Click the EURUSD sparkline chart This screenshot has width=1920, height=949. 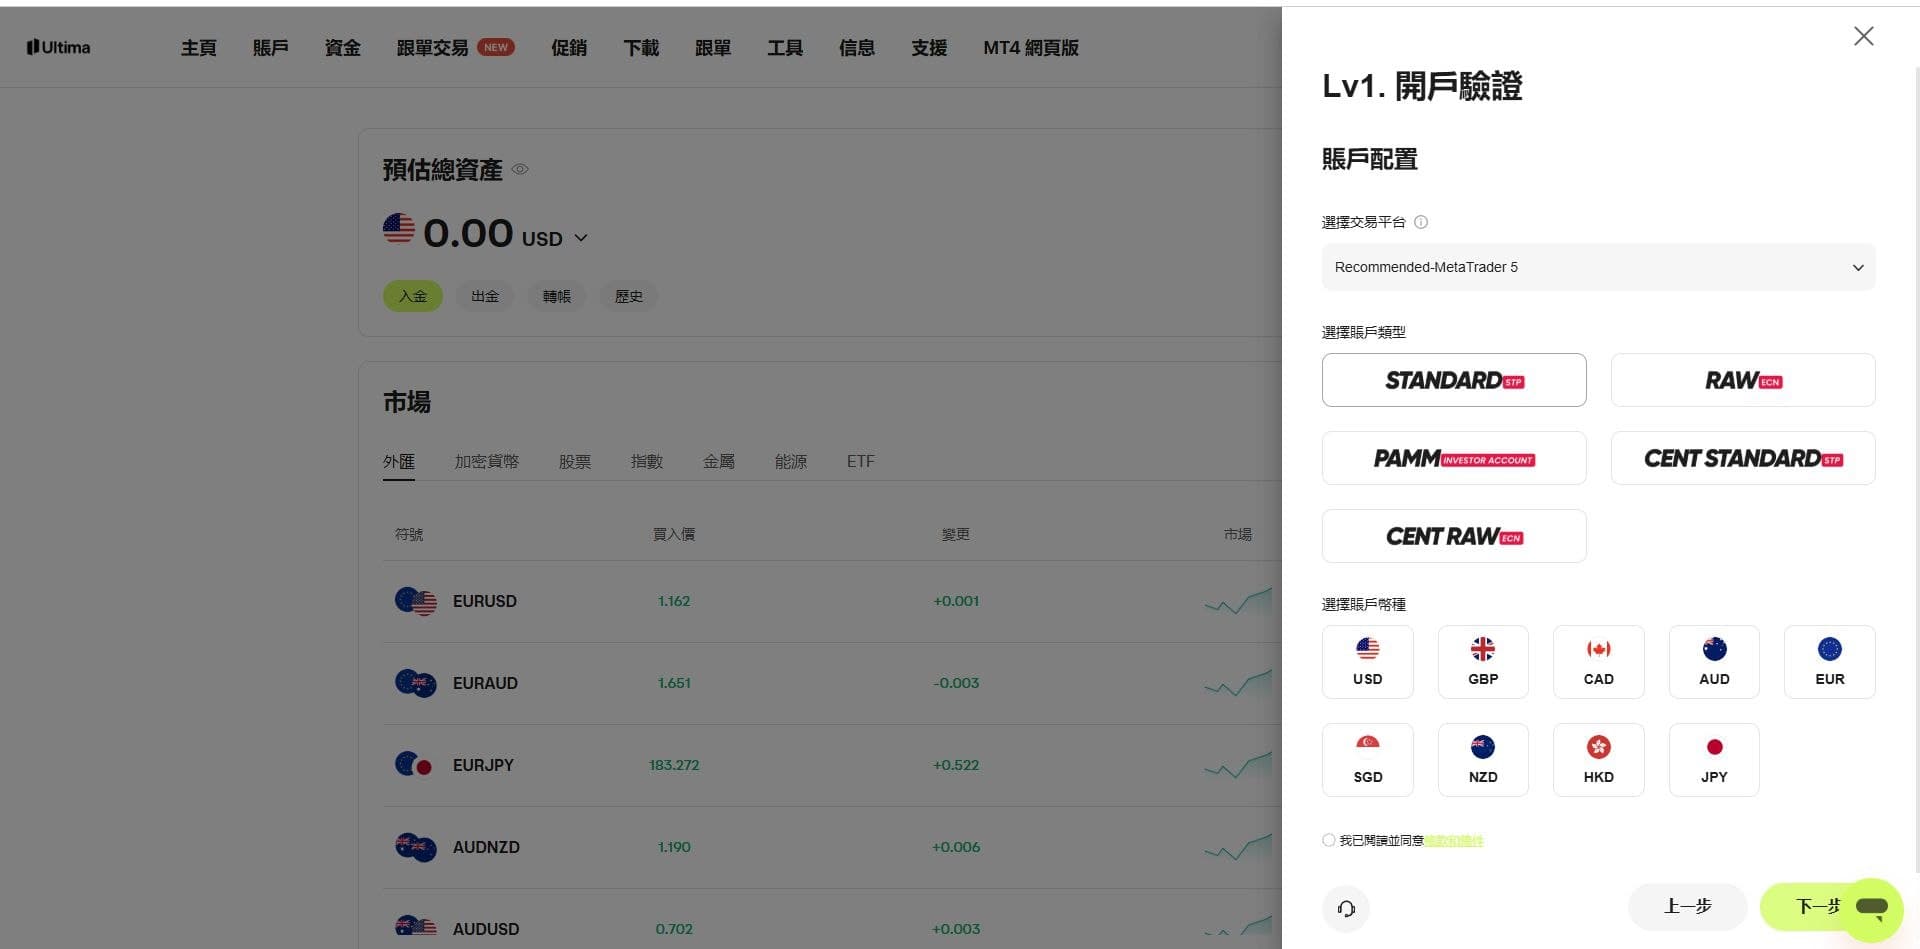click(x=1239, y=601)
